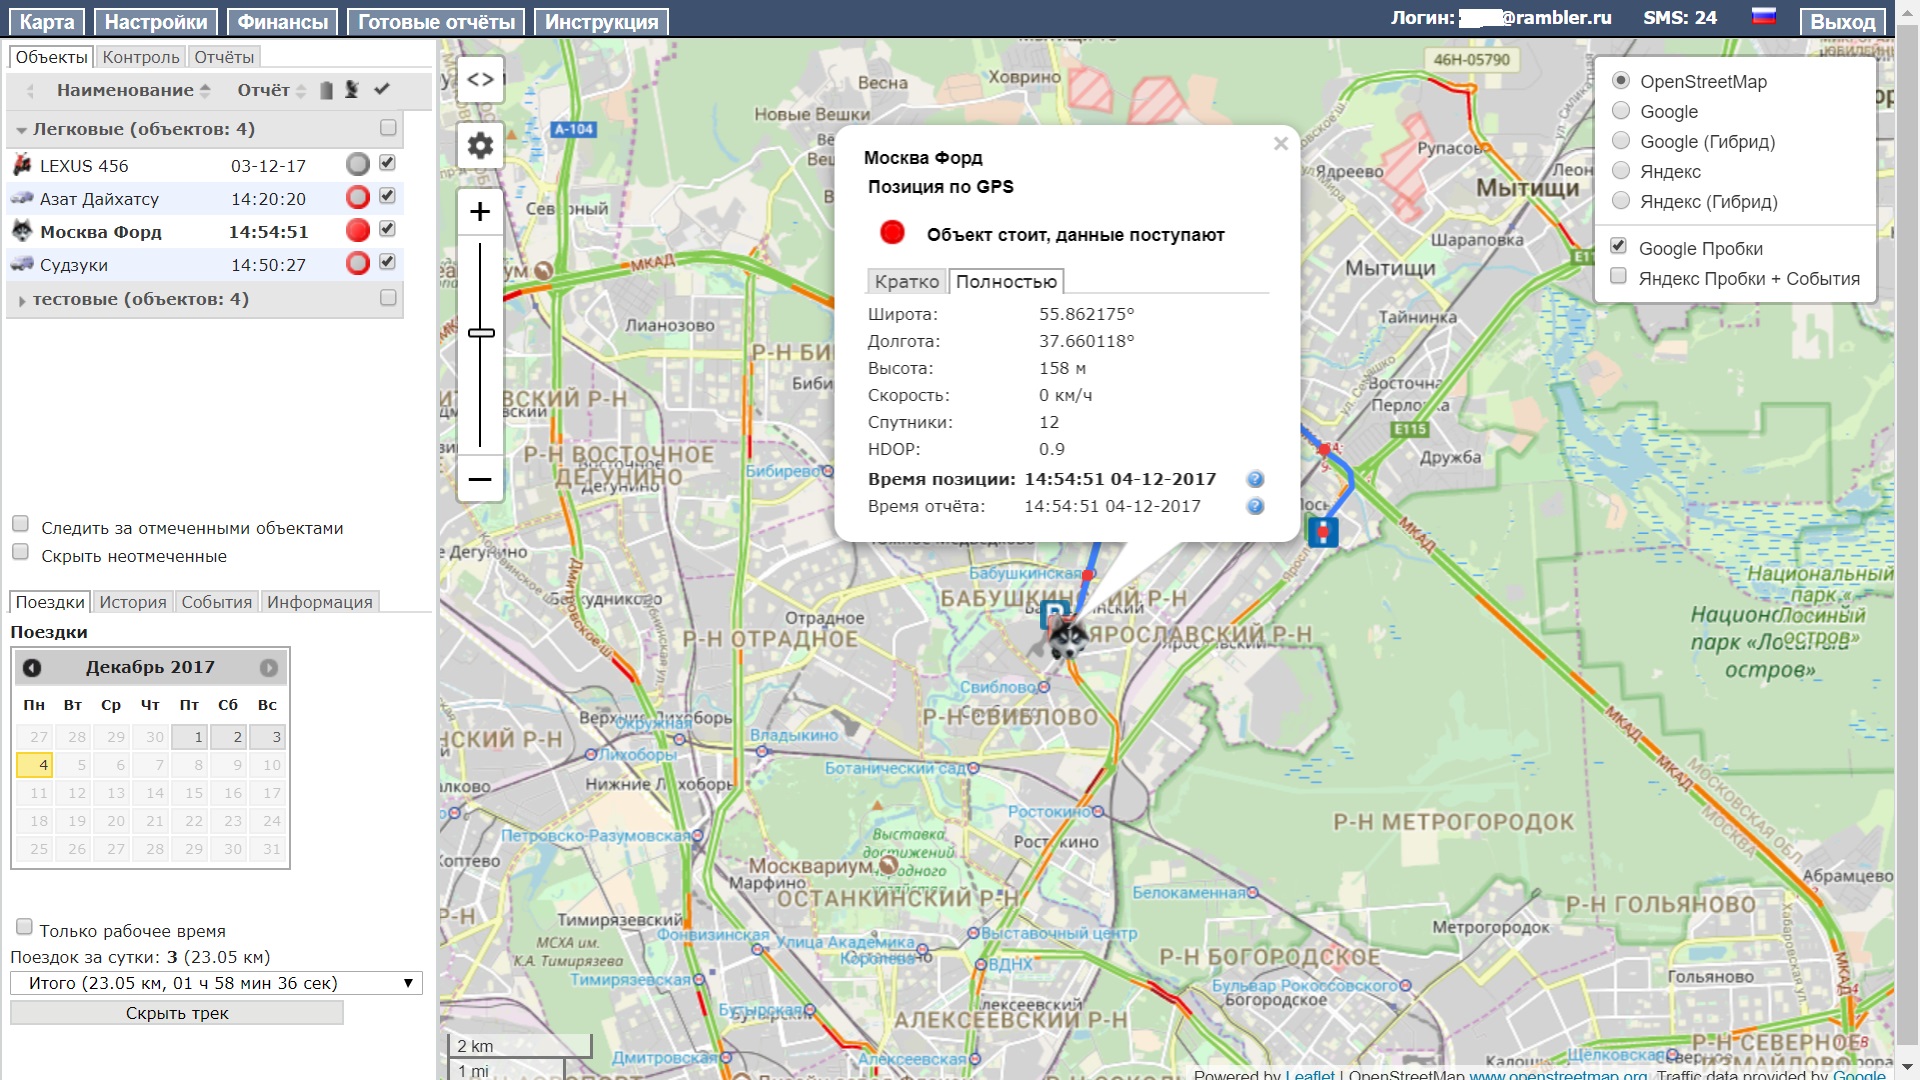Click the car icon of Азат Дайхатсу

point(22,198)
